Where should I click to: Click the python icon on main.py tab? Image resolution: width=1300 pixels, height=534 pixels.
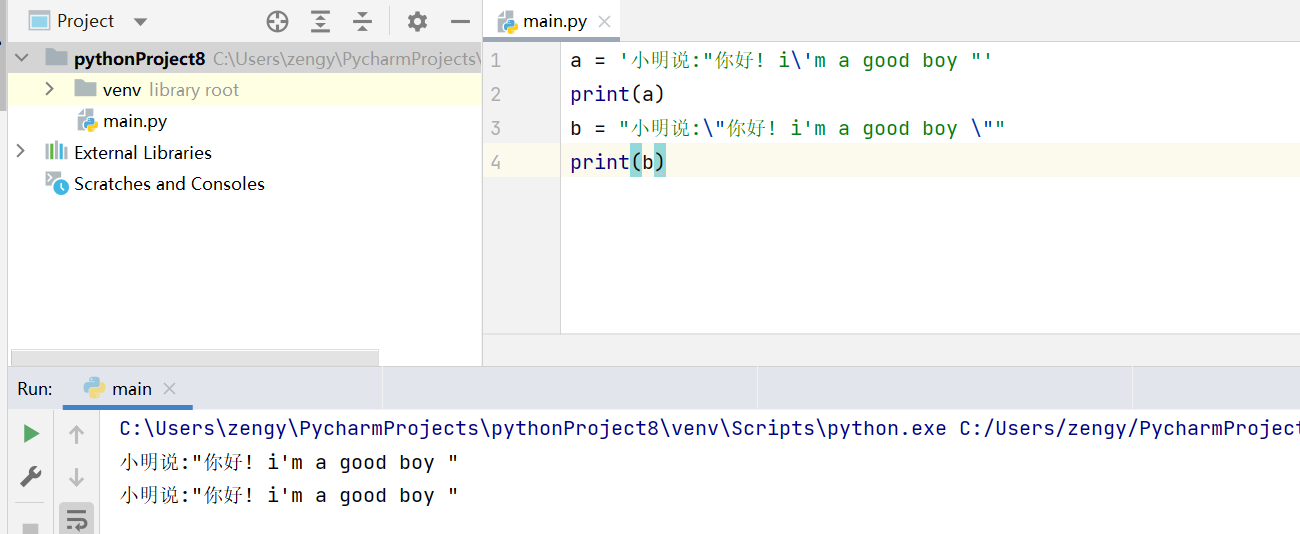coord(508,21)
